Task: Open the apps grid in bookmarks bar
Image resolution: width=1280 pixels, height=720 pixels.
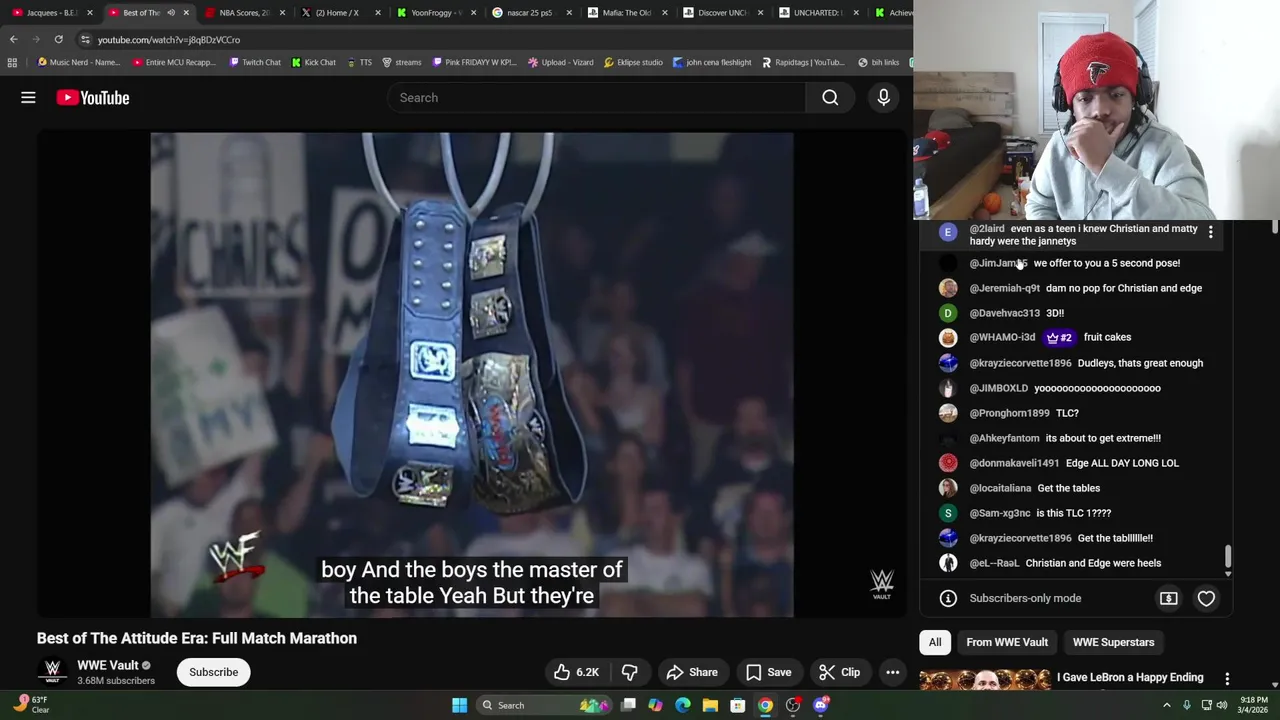Action: 12,62
